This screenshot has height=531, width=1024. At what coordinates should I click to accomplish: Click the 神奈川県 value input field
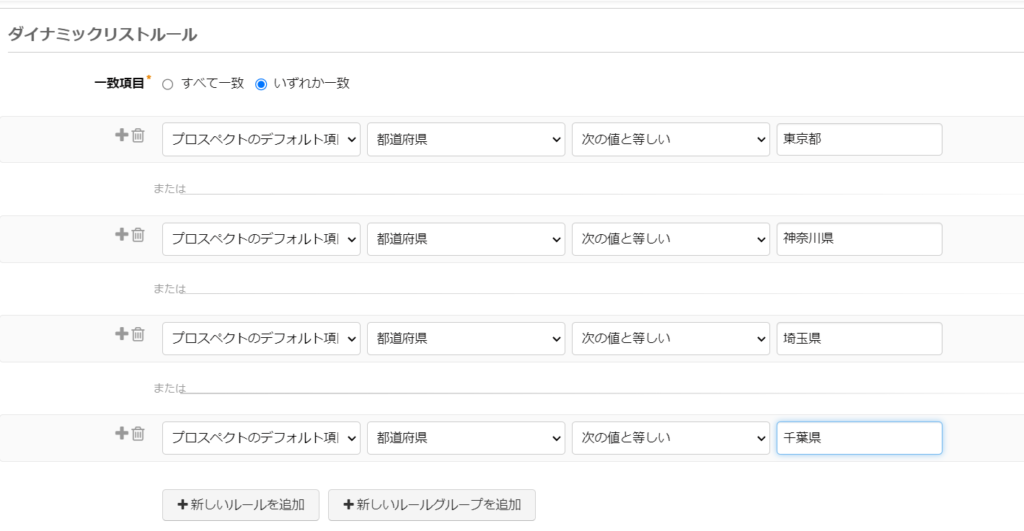(858, 239)
